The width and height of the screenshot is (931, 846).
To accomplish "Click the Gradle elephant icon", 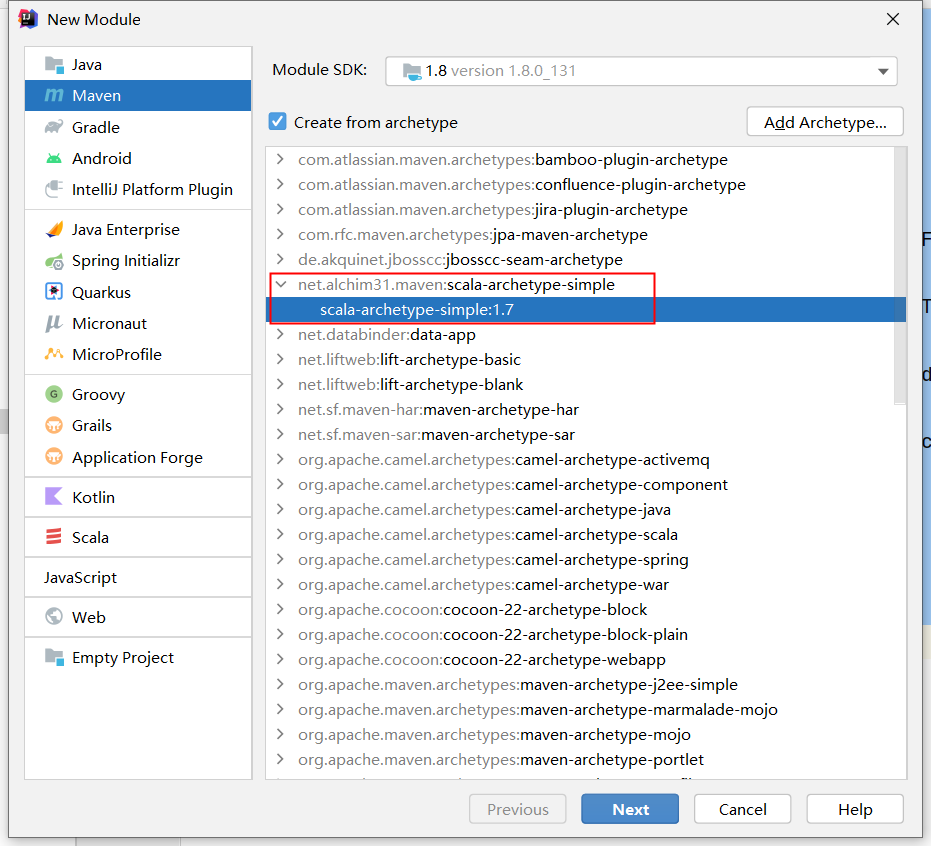I will [x=54, y=127].
